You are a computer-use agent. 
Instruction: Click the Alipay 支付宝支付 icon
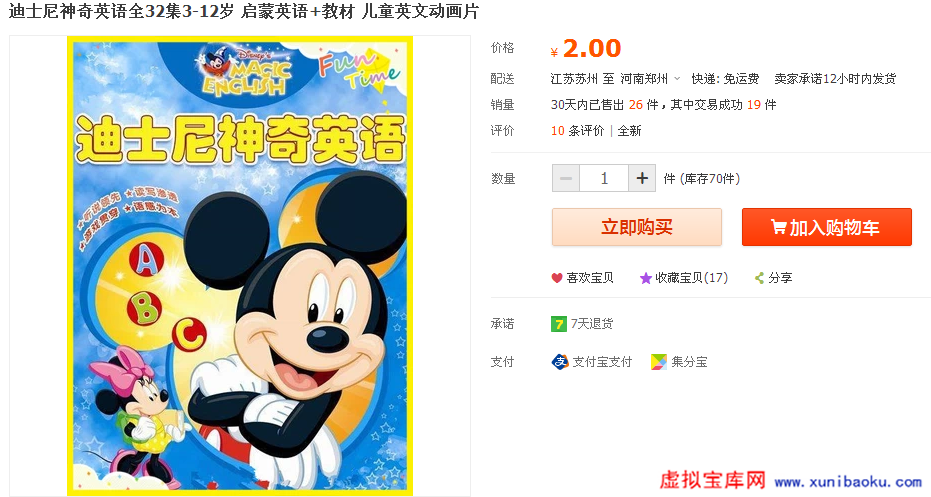point(560,362)
